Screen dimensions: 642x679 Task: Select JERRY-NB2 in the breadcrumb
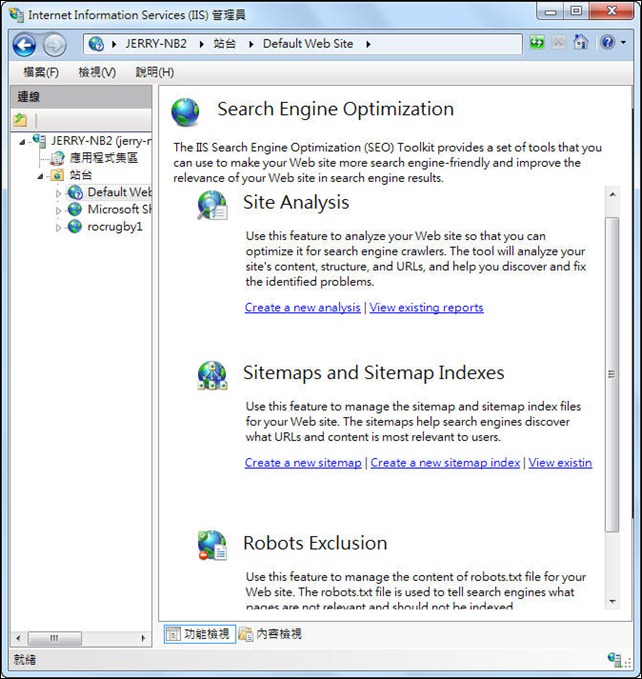tap(156, 44)
